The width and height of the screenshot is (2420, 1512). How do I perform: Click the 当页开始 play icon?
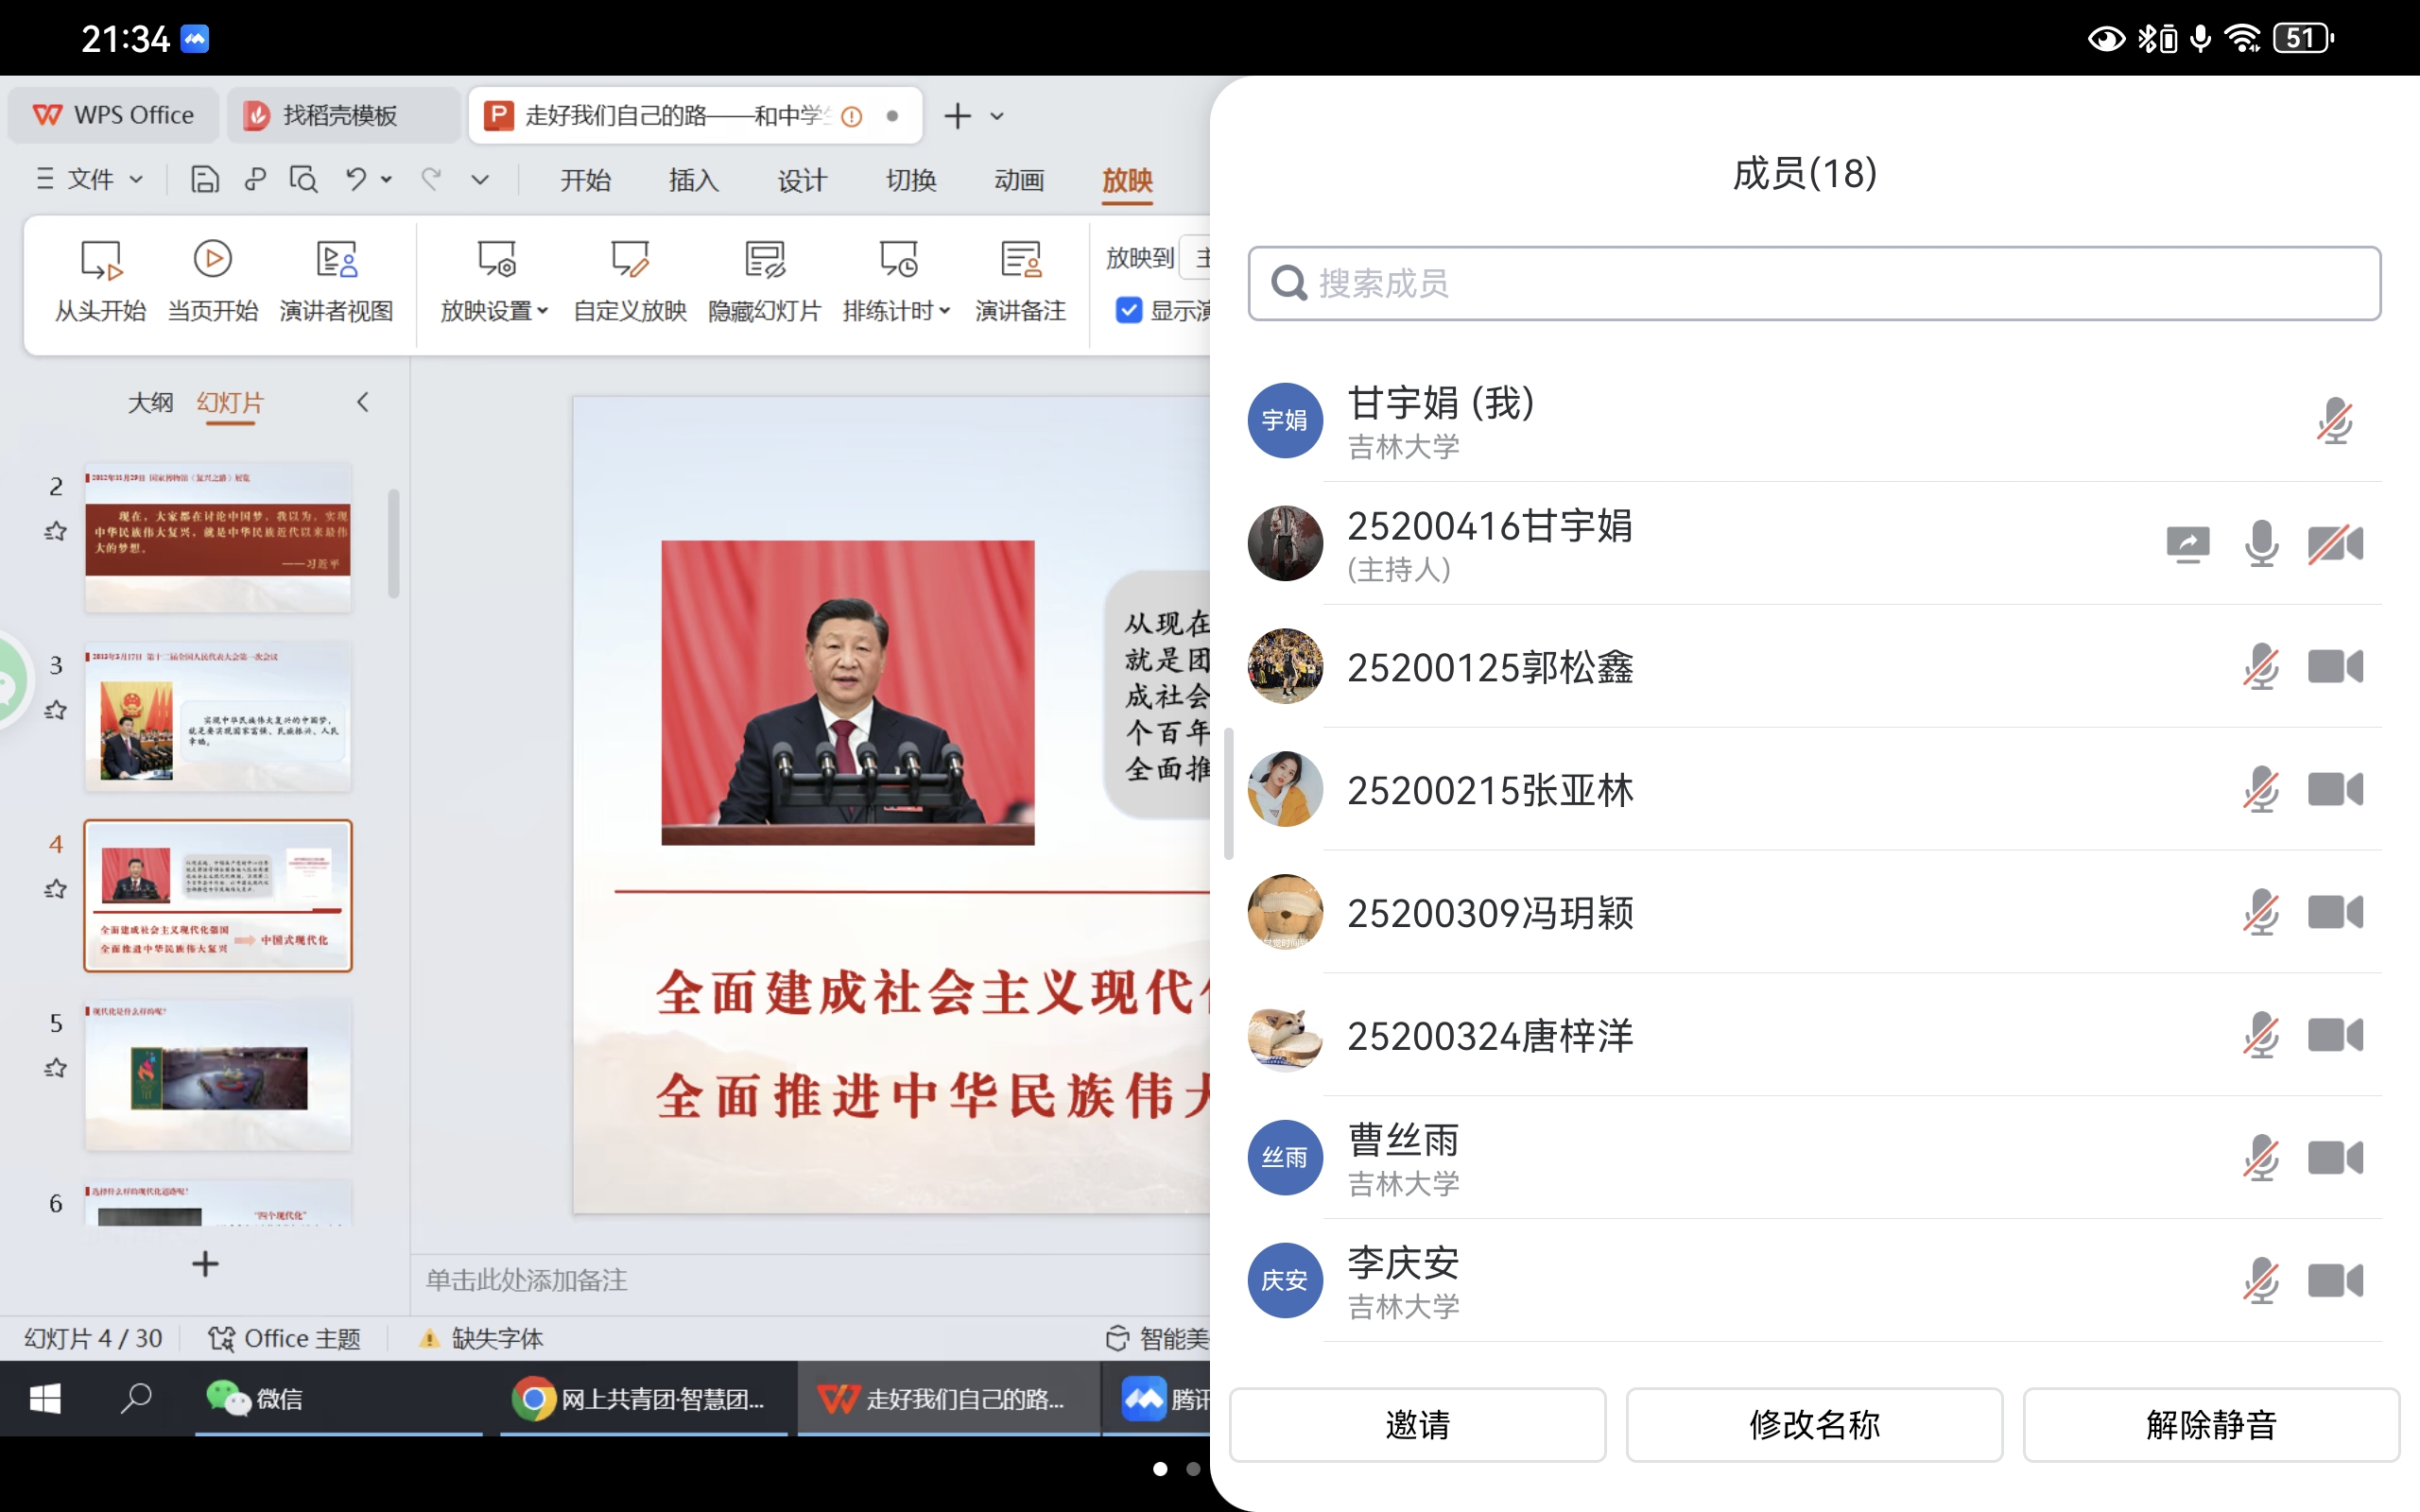click(212, 259)
